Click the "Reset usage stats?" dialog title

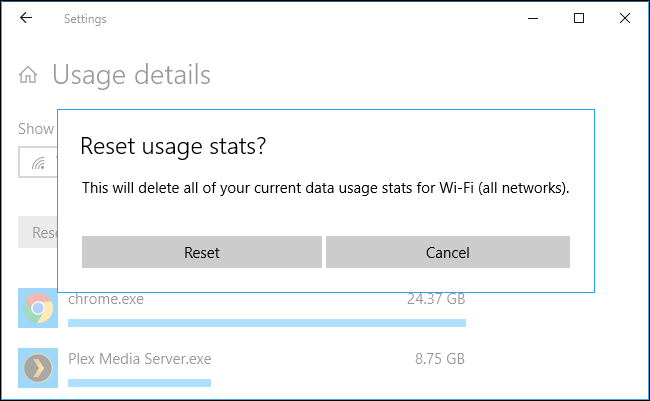point(173,146)
